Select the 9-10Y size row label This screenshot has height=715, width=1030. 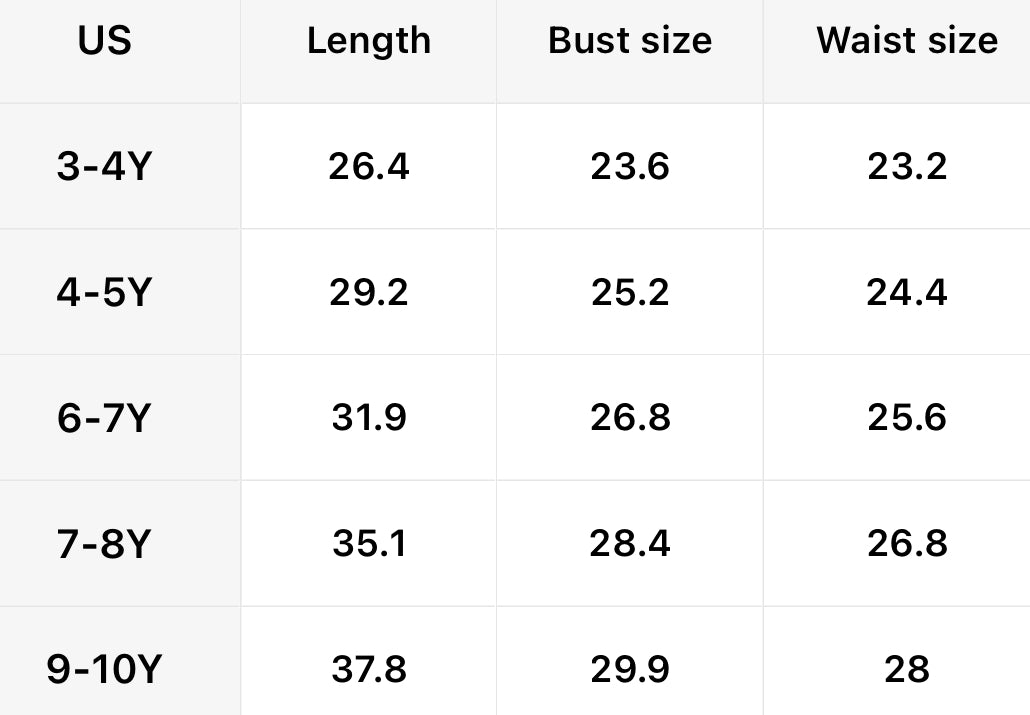coord(104,669)
